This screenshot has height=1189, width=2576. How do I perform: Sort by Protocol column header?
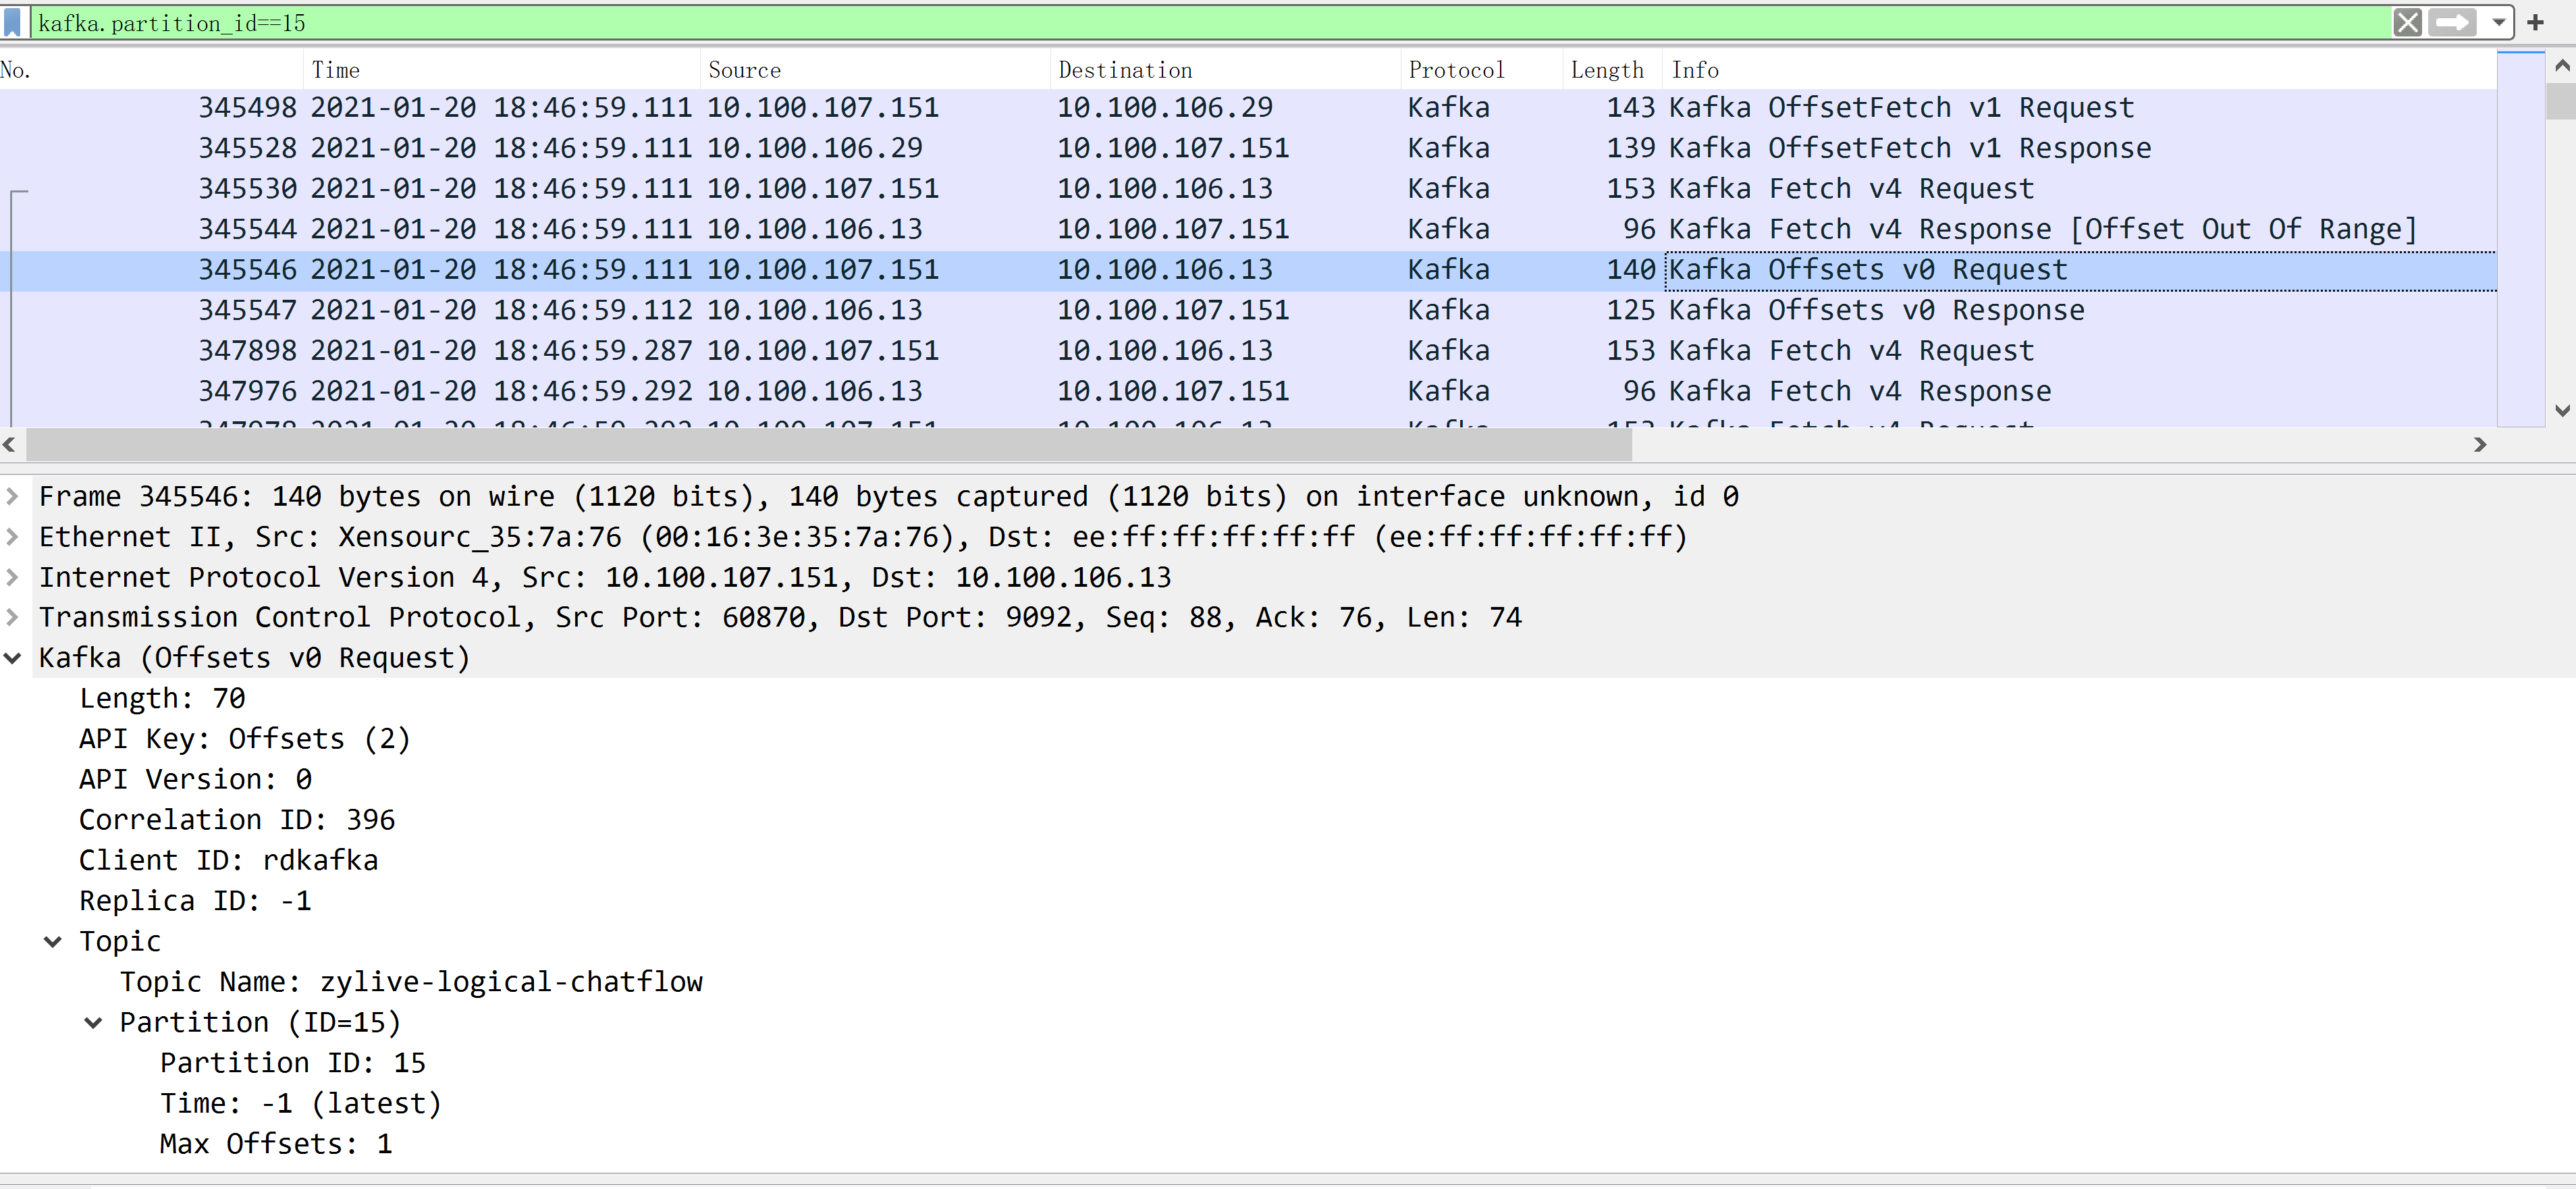tap(1455, 70)
